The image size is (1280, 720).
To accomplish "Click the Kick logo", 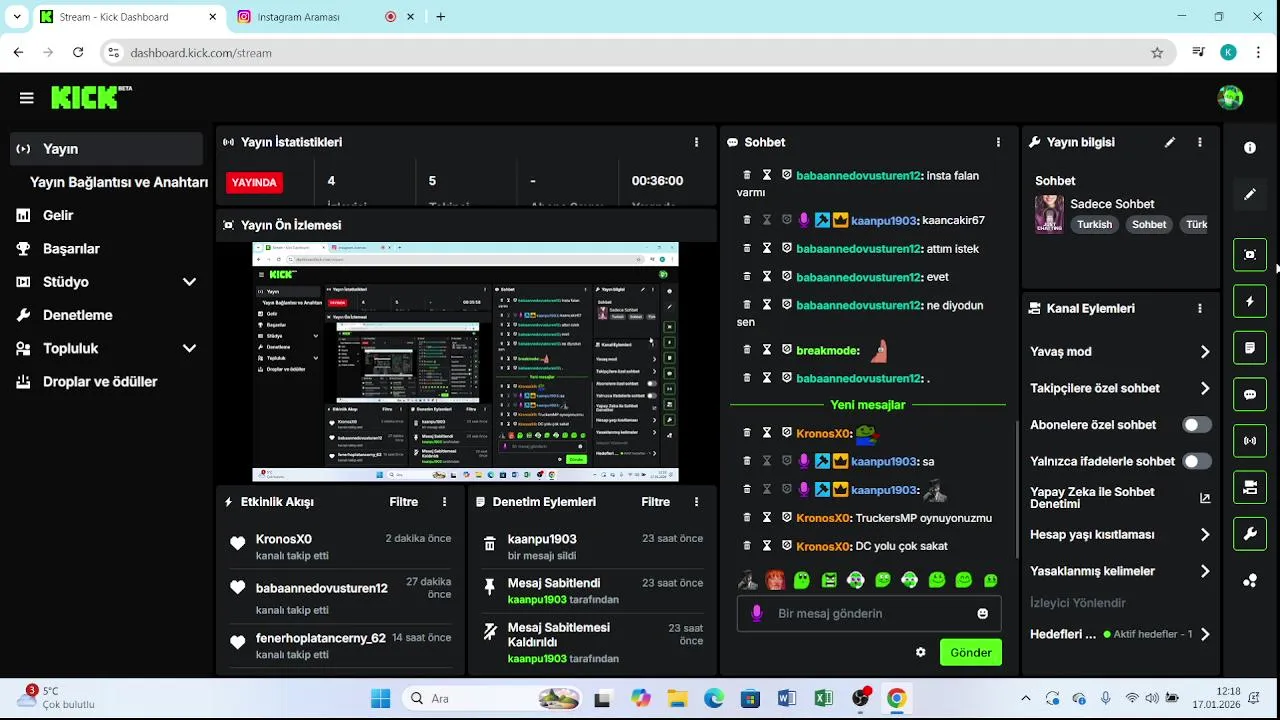I will coord(91,97).
